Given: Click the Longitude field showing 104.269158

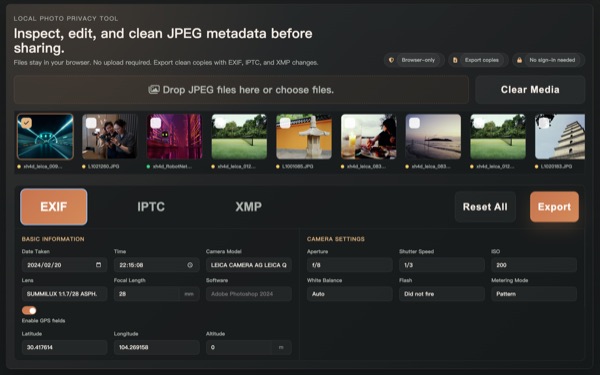Looking at the screenshot, I should pyautogui.click(x=157, y=347).
